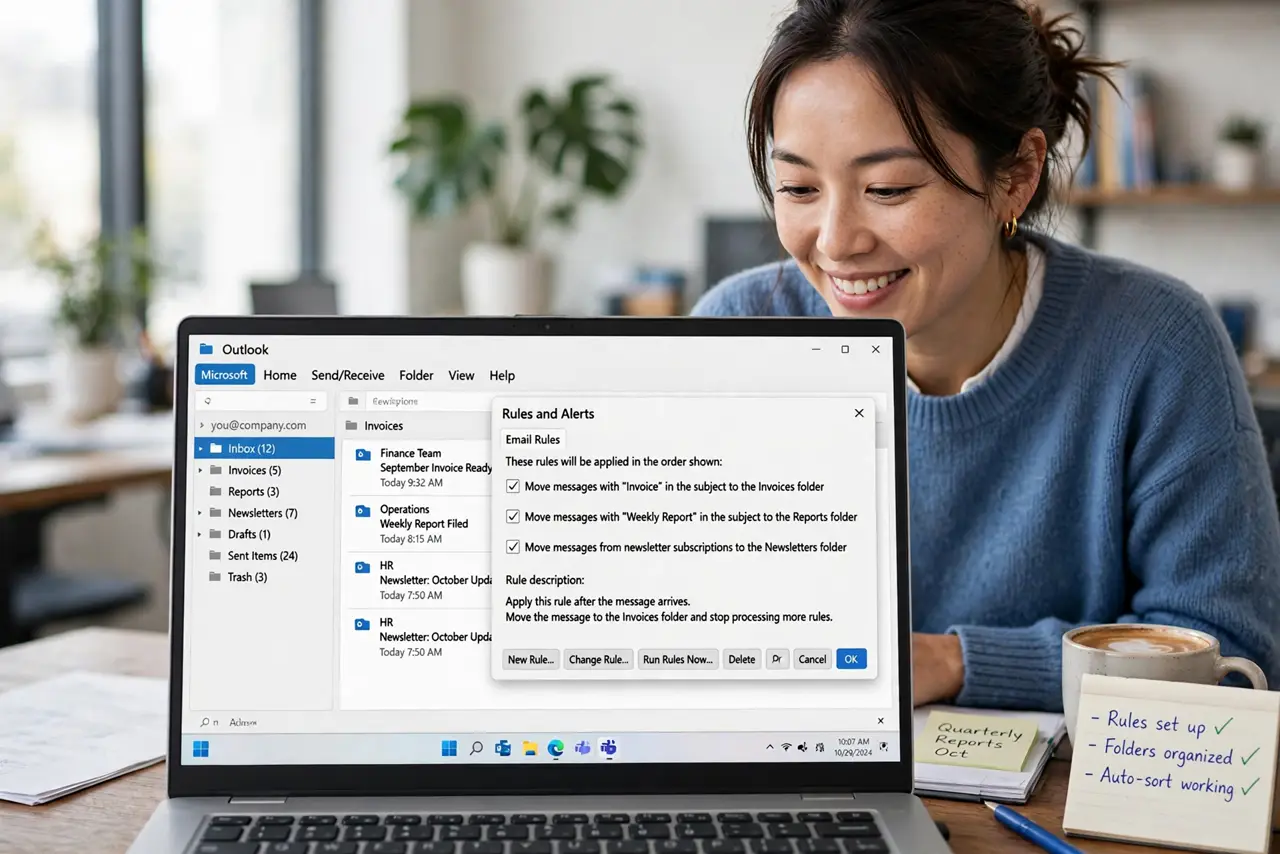Expand the you@company.com account tree
This screenshot has width=1280, height=854.
[x=201, y=425]
